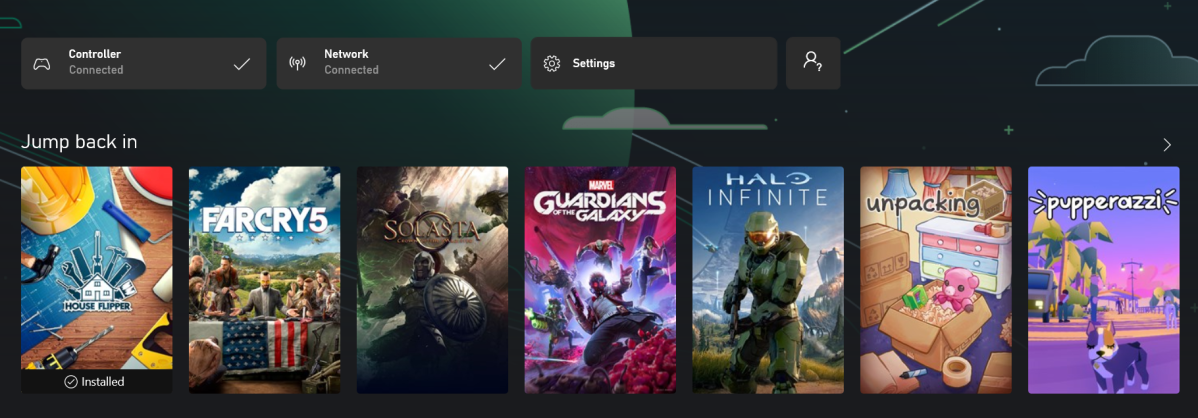Open the Settings button
This screenshot has width=1198, height=418.
pyautogui.click(x=653, y=63)
